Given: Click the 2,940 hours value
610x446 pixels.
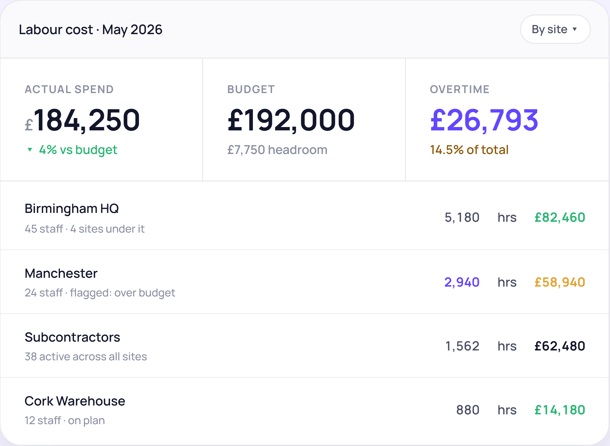Looking at the screenshot, I should 462,282.
